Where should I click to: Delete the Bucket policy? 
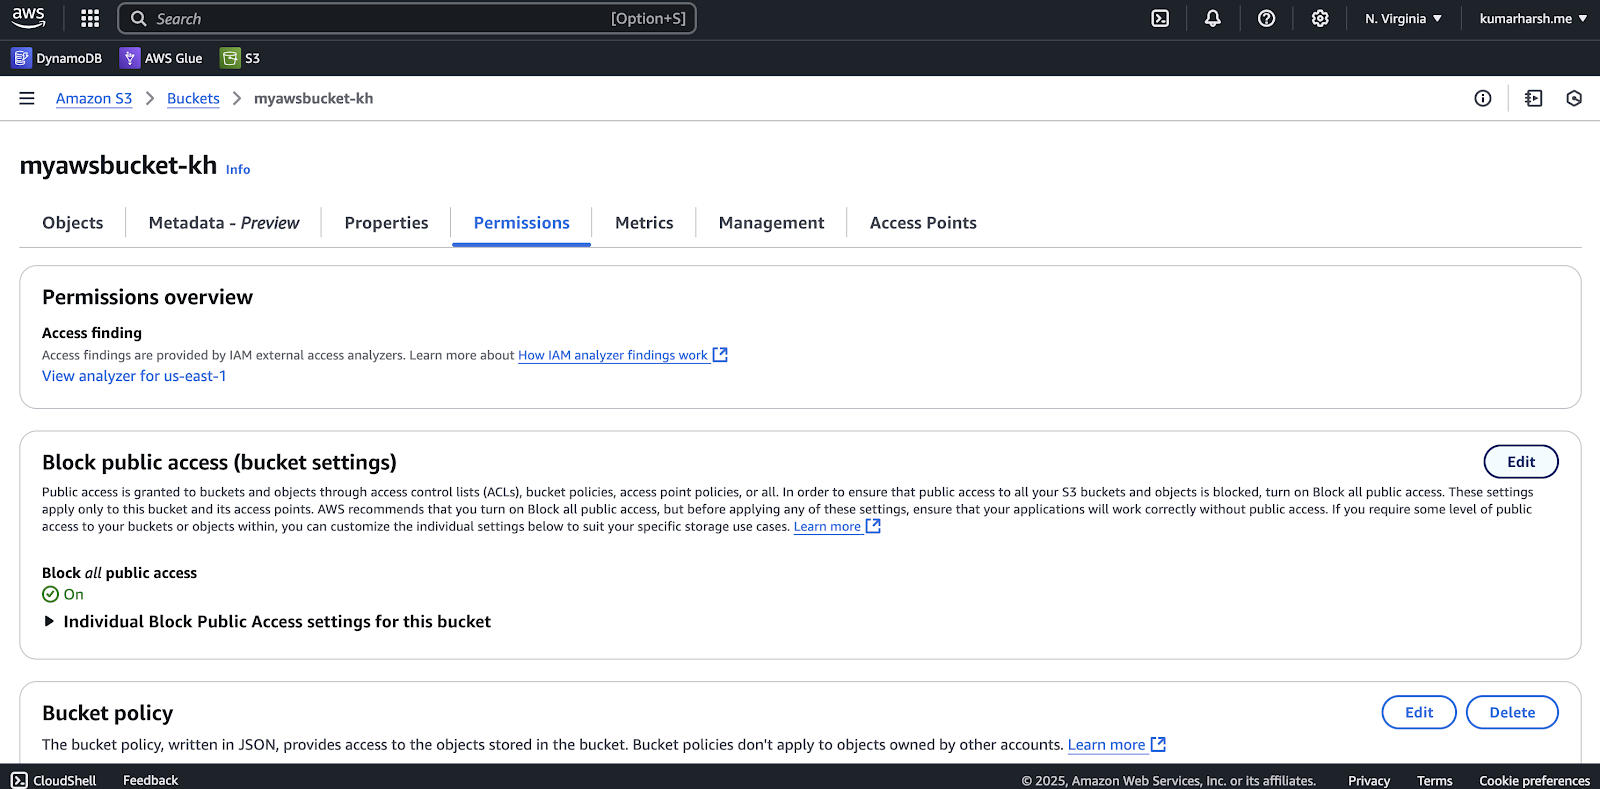point(1512,712)
